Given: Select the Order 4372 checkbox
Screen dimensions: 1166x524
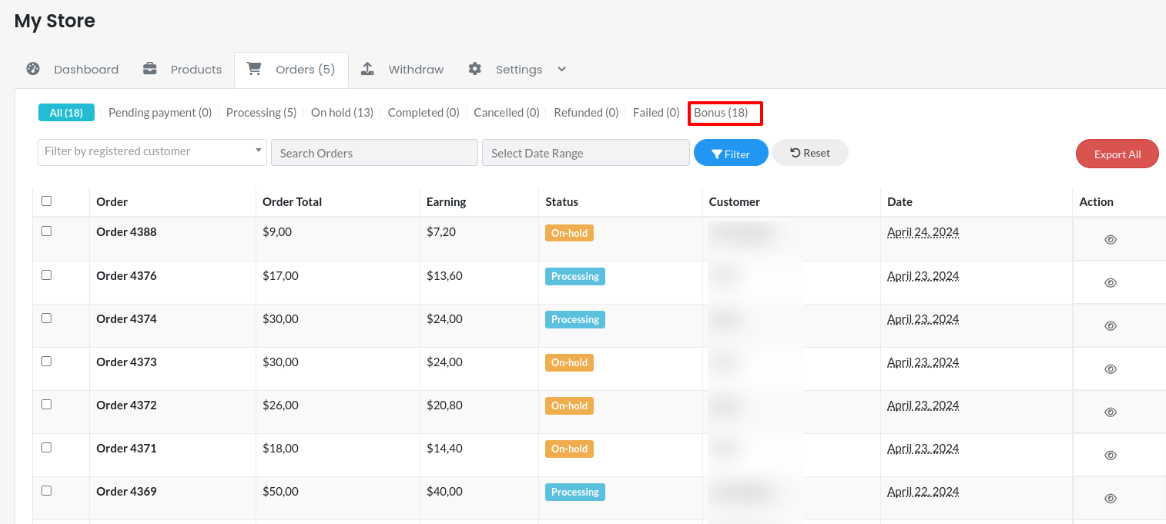Looking at the screenshot, I should 46,404.
